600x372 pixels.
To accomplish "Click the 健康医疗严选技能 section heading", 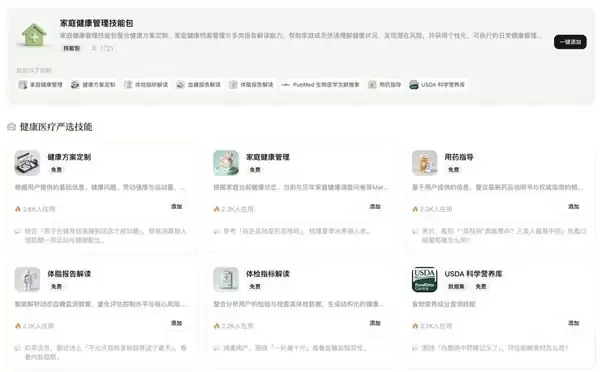I will (56, 127).
